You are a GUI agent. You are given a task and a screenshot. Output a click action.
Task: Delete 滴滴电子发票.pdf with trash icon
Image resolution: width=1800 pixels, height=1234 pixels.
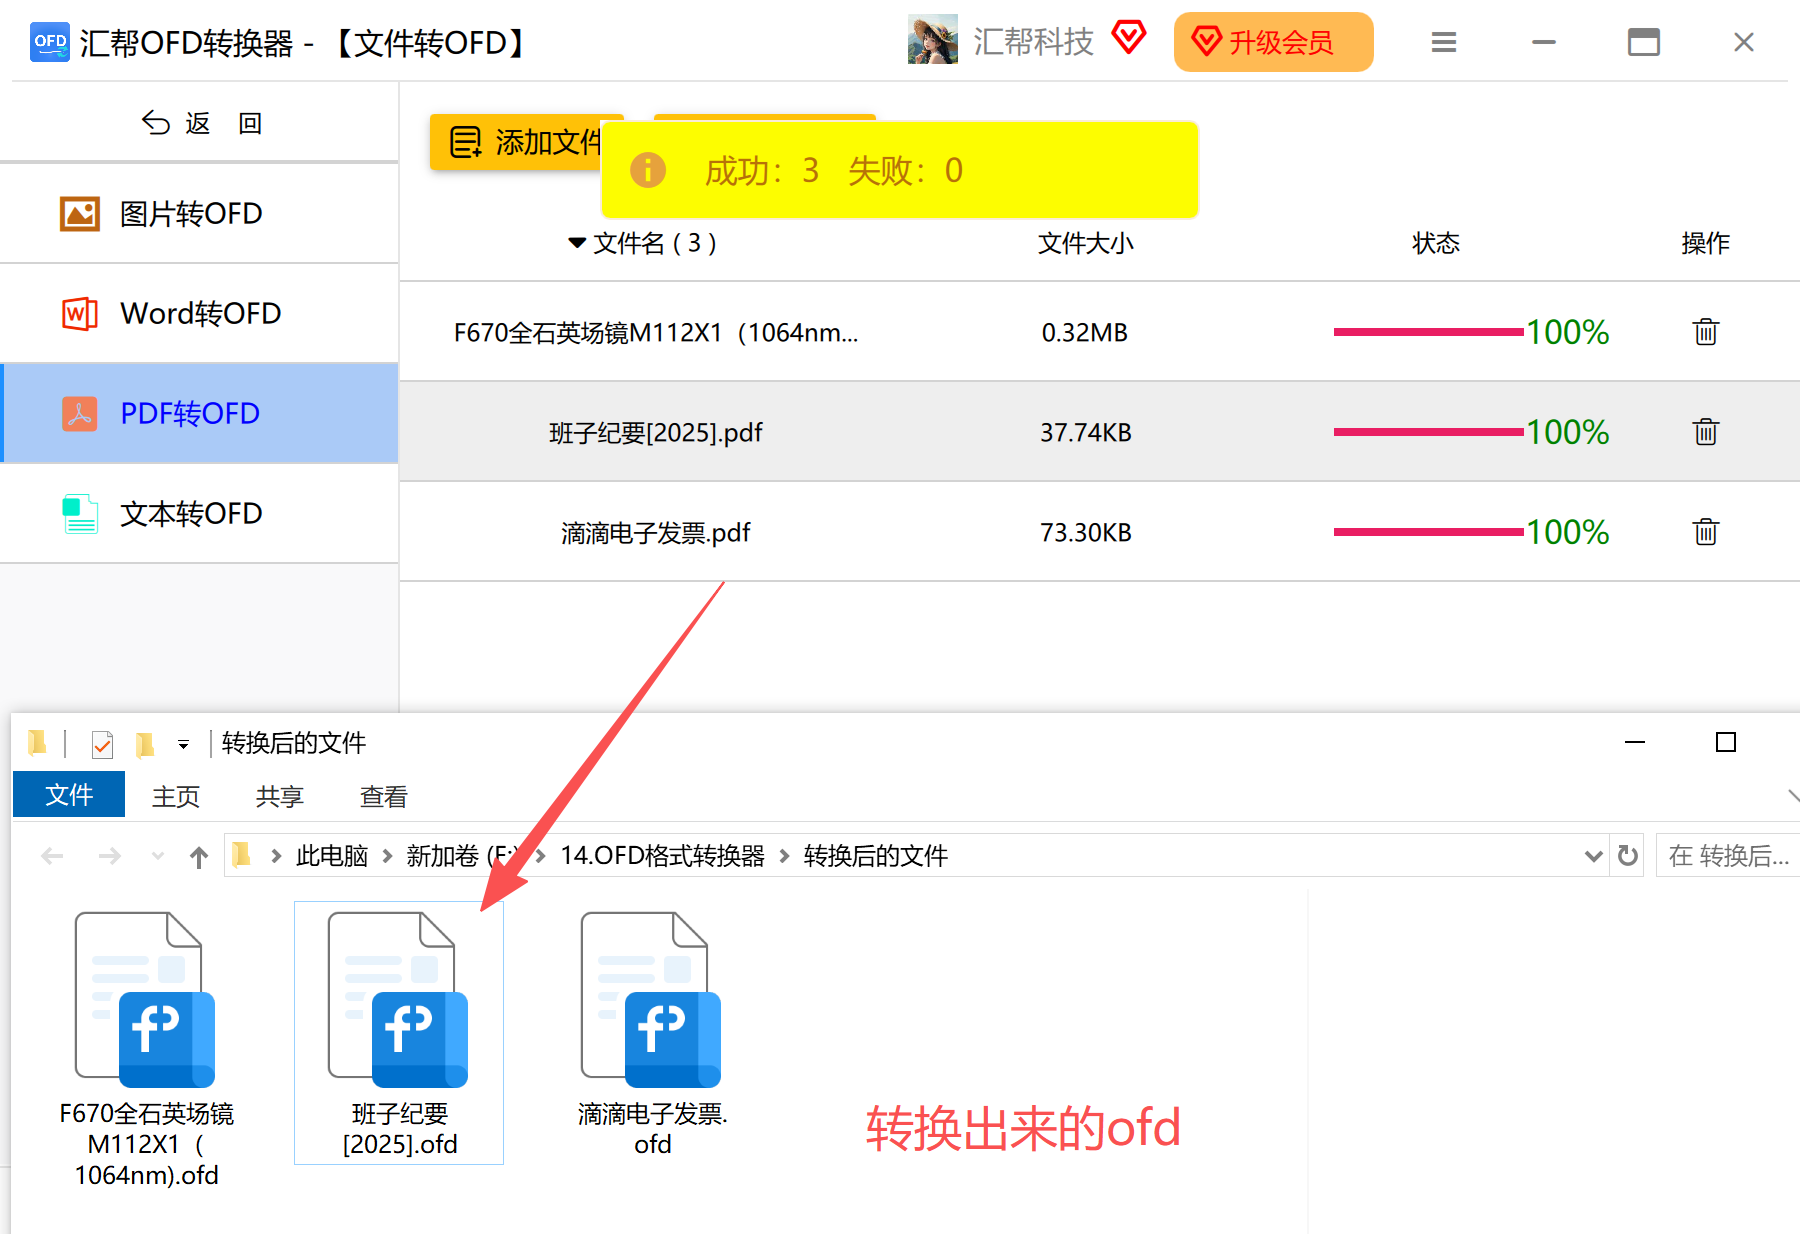coord(1706,532)
